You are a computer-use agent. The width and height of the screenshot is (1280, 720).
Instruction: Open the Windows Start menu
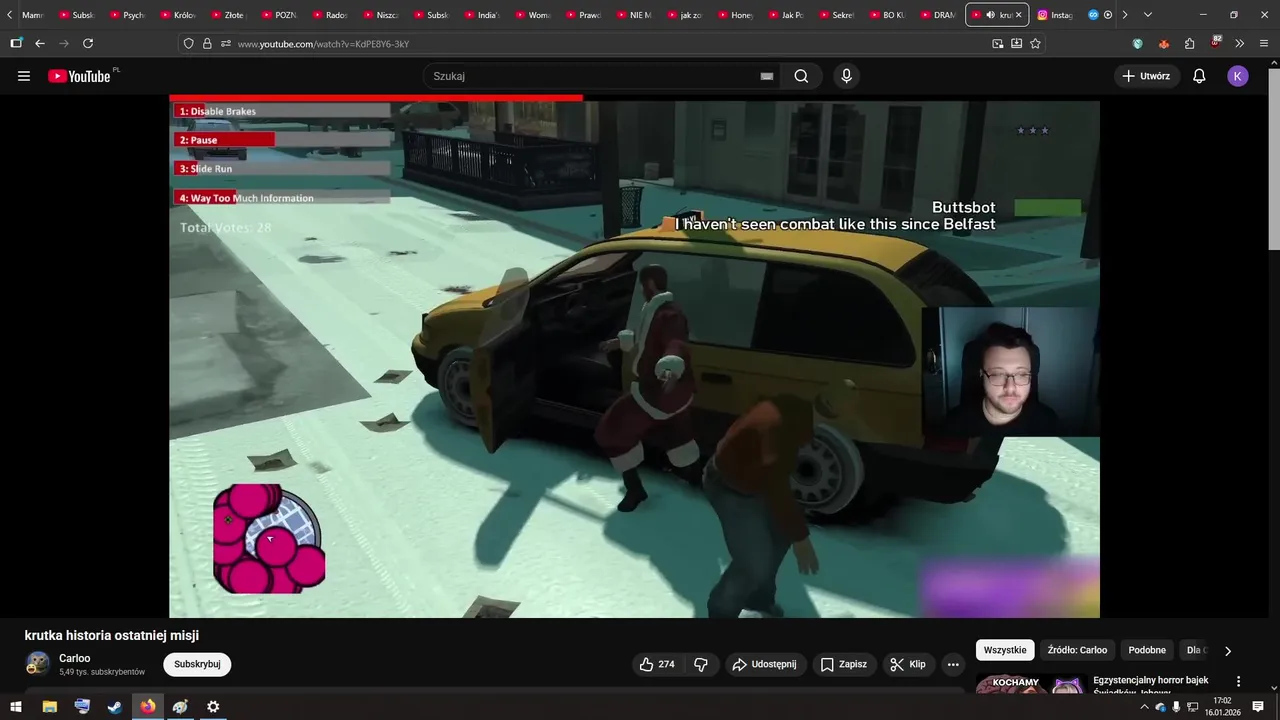tap(16, 707)
